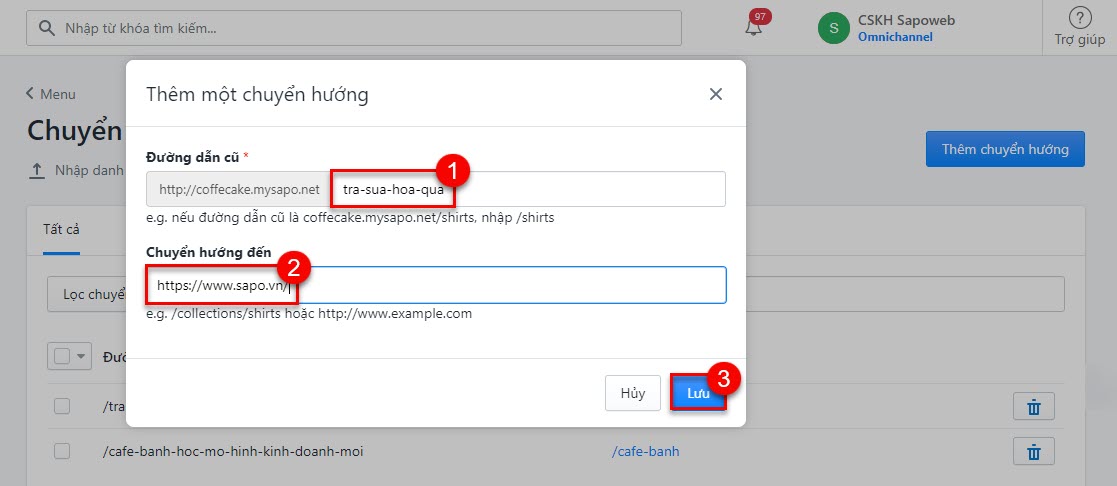This screenshot has width=1117, height=486.
Task: Click the Chuyển hướng đến input field
Action: (x=510, y=285)
